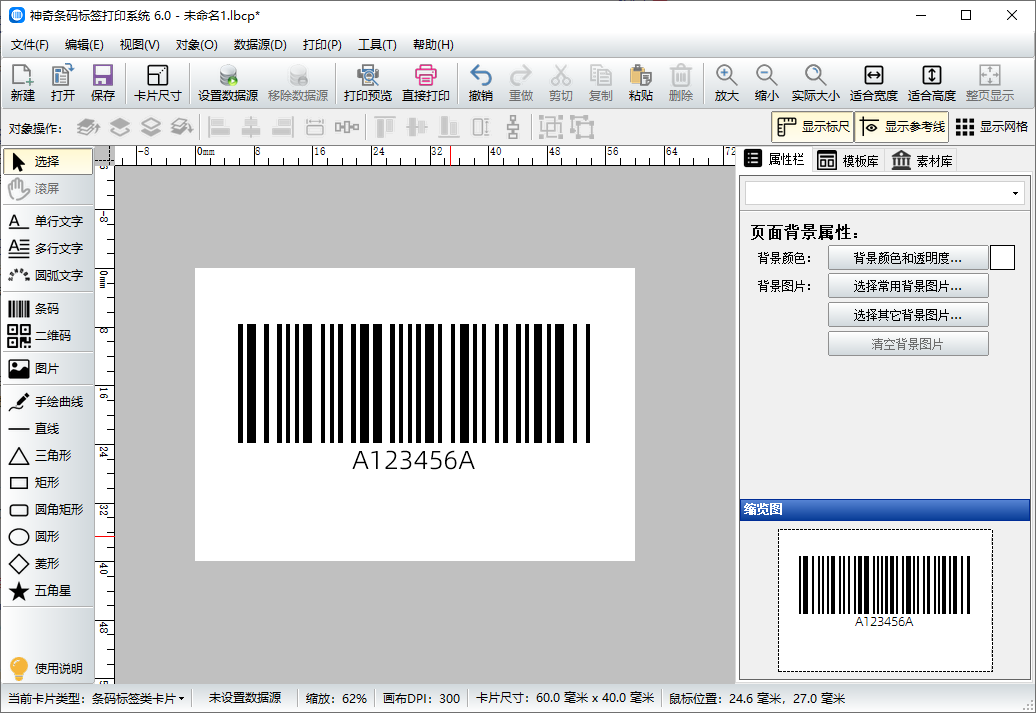Click the print preview (打印预览) icon
The width and height of the screenshot is (1036, 713).
pos(367,83)
